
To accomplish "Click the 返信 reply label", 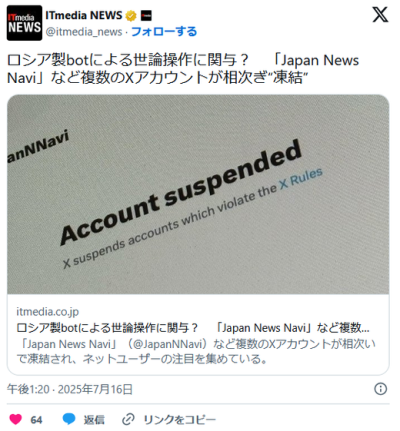I will click(94, 419).
